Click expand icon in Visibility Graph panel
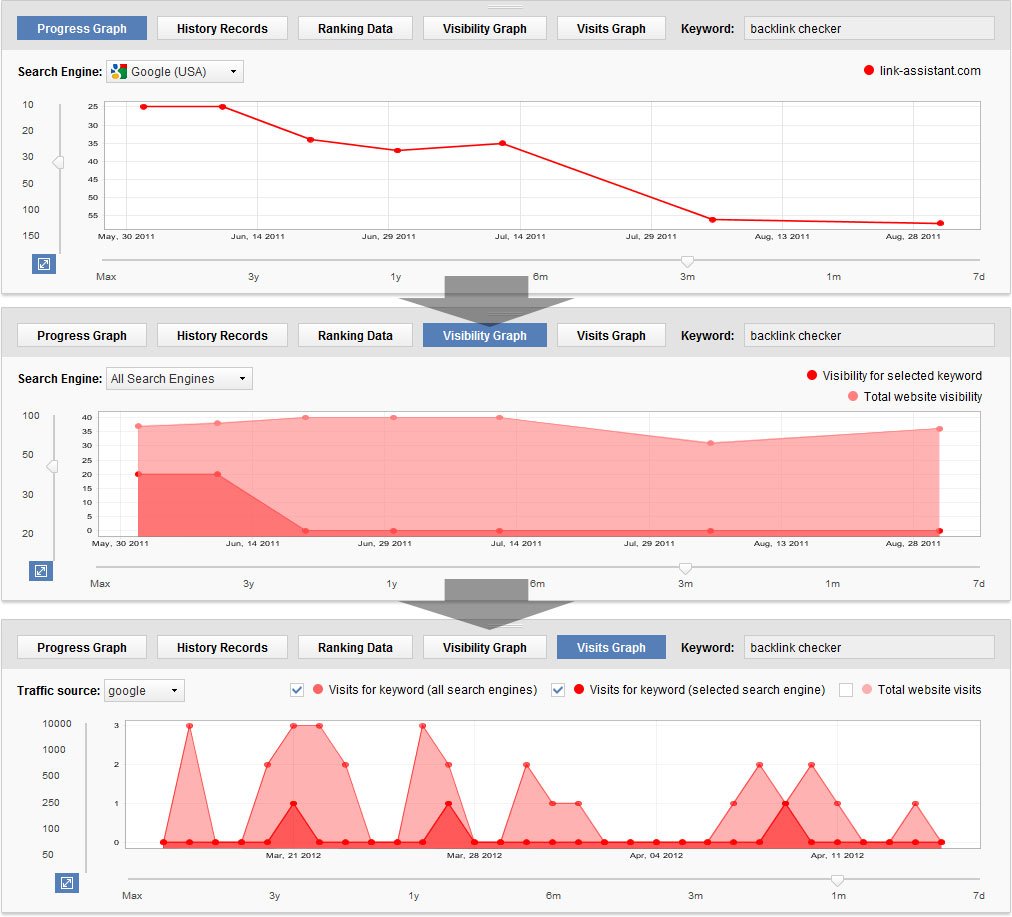The image size is (1012, 917). coord(41,571)
